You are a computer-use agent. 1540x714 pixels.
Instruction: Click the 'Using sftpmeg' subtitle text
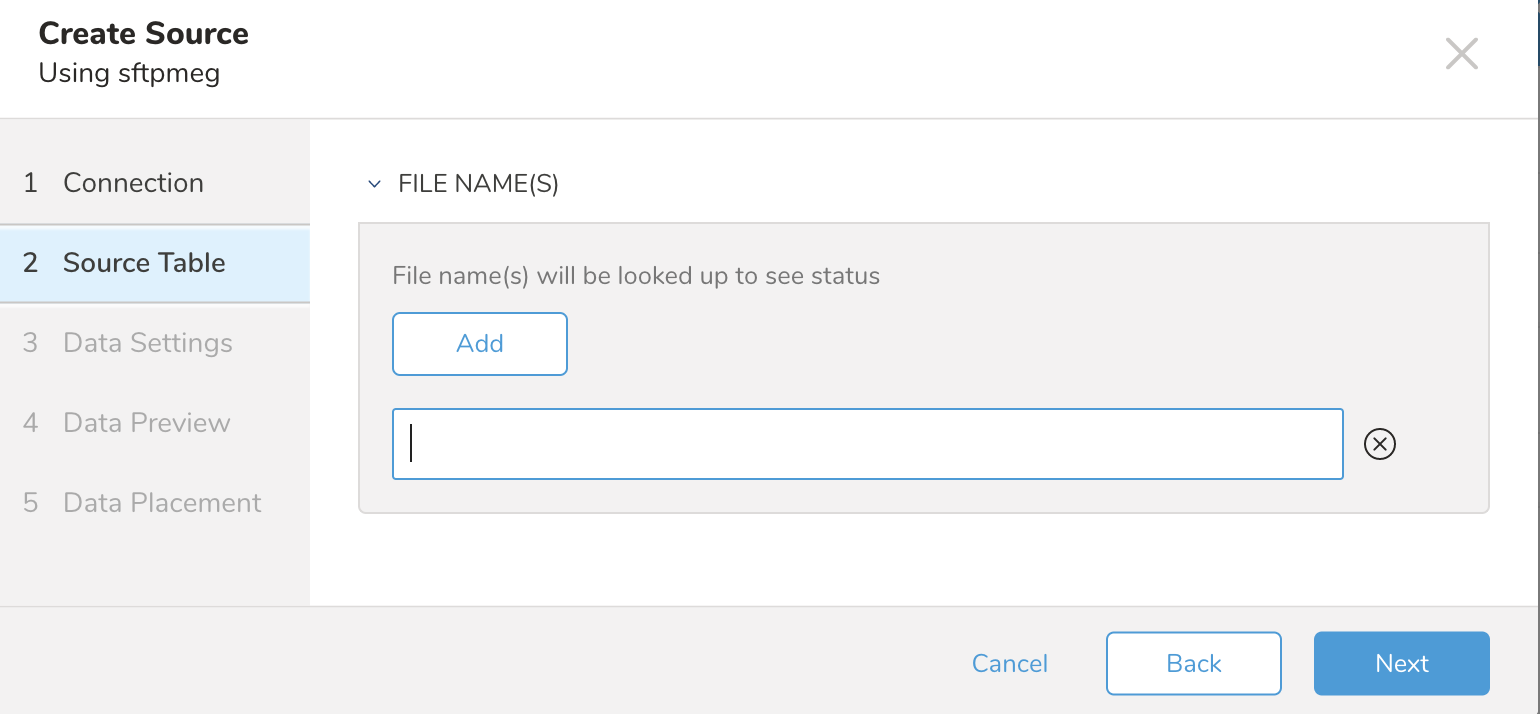(129, 73)
